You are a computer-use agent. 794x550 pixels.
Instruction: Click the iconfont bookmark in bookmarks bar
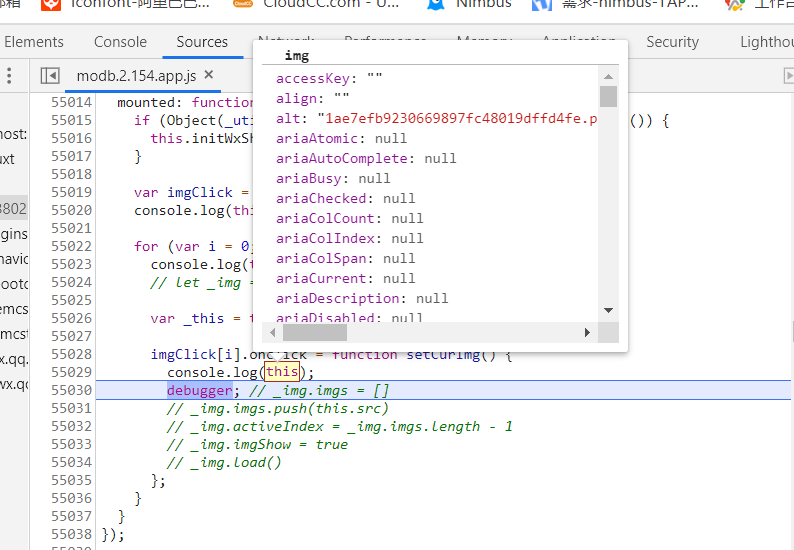tap(125, 4)
